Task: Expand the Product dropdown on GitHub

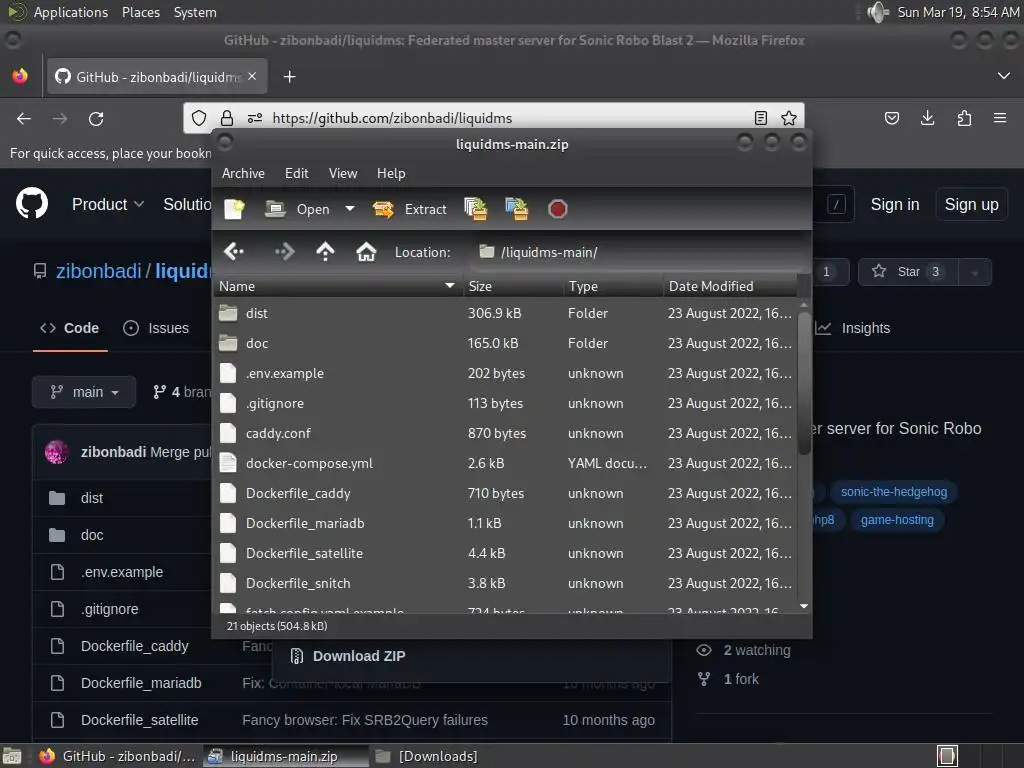Action: click(x=108, y=204)
